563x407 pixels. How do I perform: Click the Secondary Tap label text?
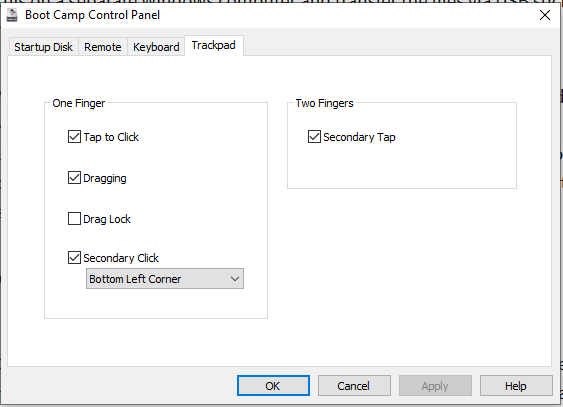359,137
